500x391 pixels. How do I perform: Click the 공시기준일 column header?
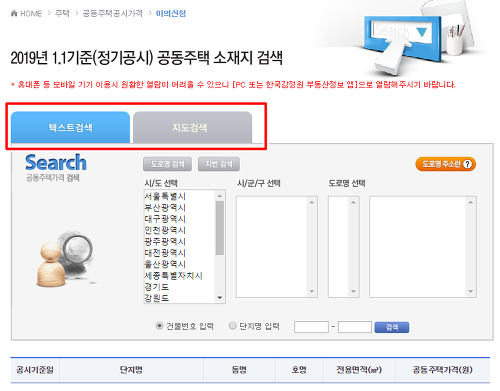[x=35, y=370]
